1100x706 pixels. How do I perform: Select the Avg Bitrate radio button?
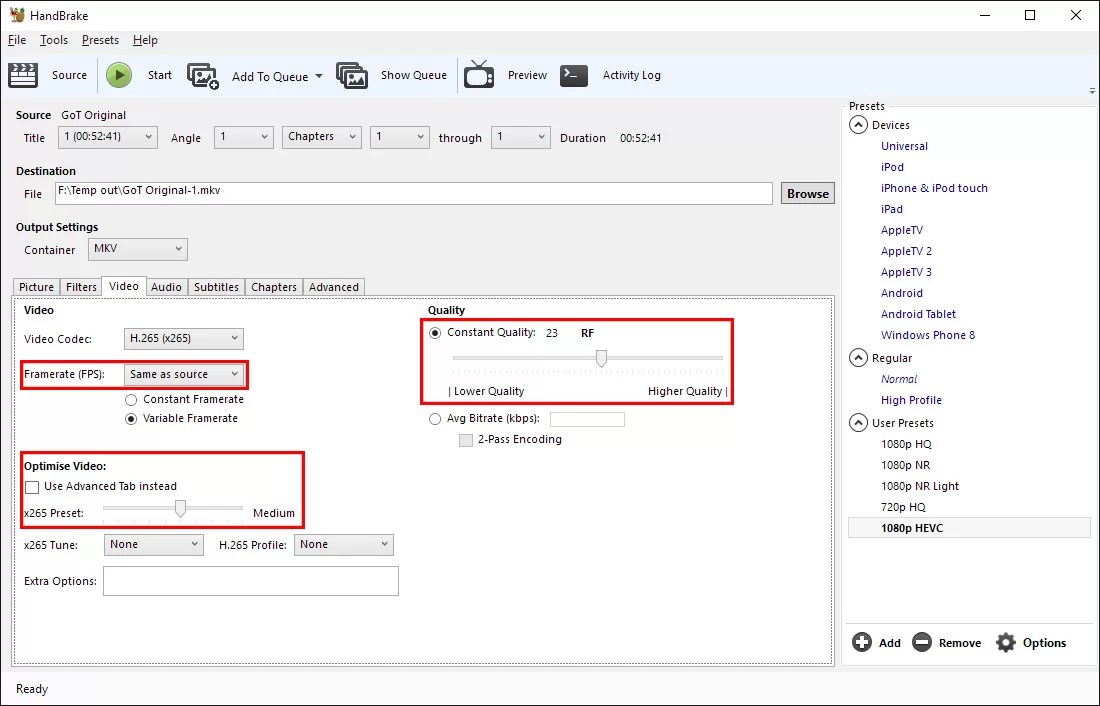435,419
